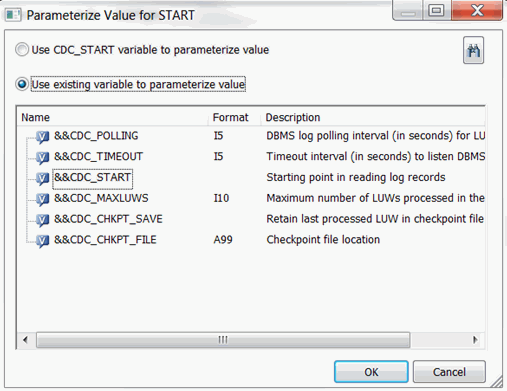Dismiss dialog with Cancel button

point(449,372)
